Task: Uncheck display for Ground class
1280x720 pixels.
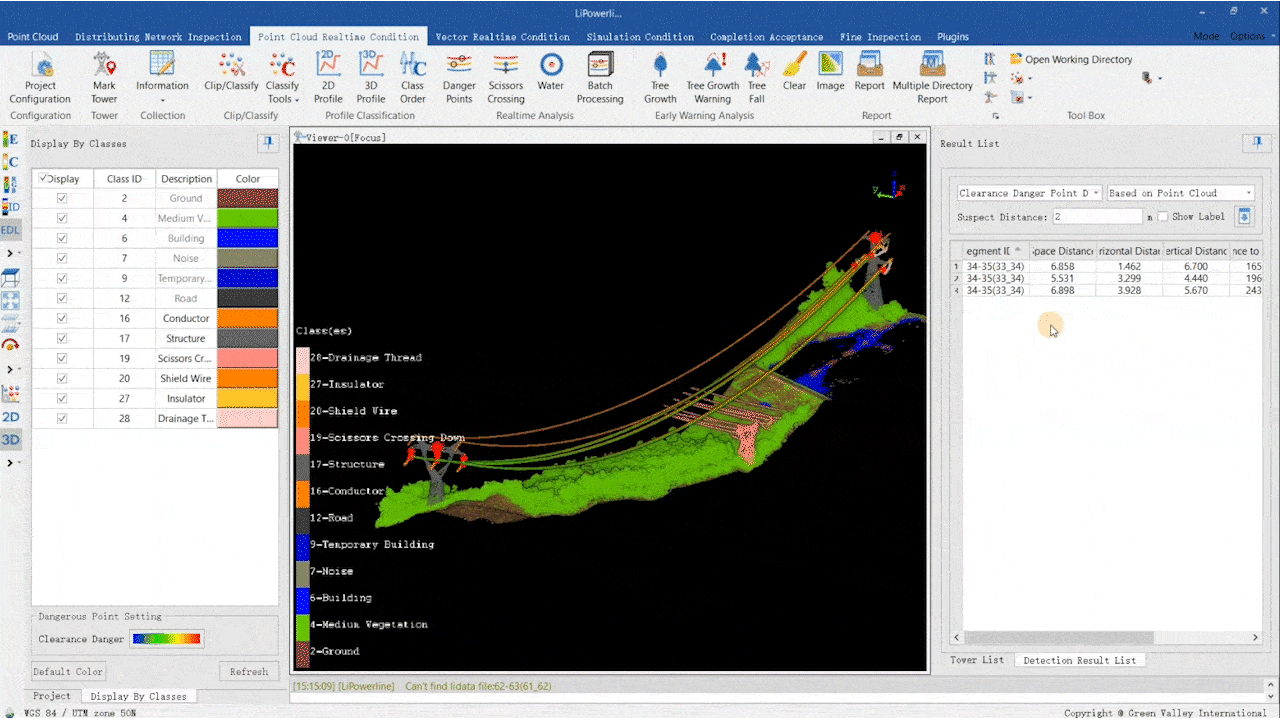Action: (x=62, y=198)
